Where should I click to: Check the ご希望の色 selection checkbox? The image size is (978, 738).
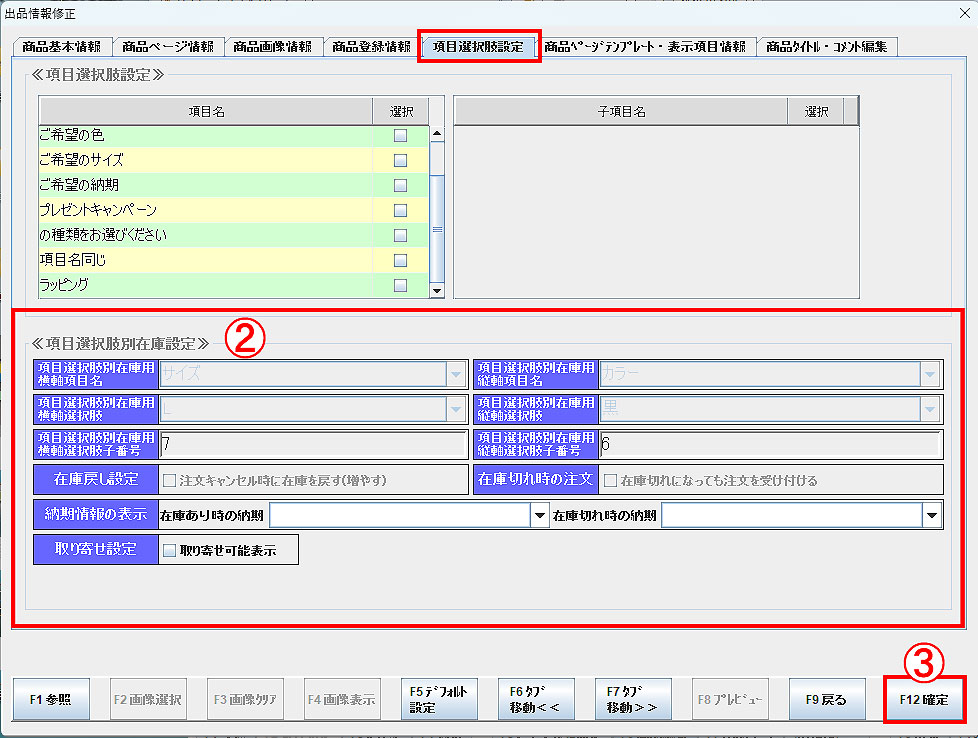(400, 135)
